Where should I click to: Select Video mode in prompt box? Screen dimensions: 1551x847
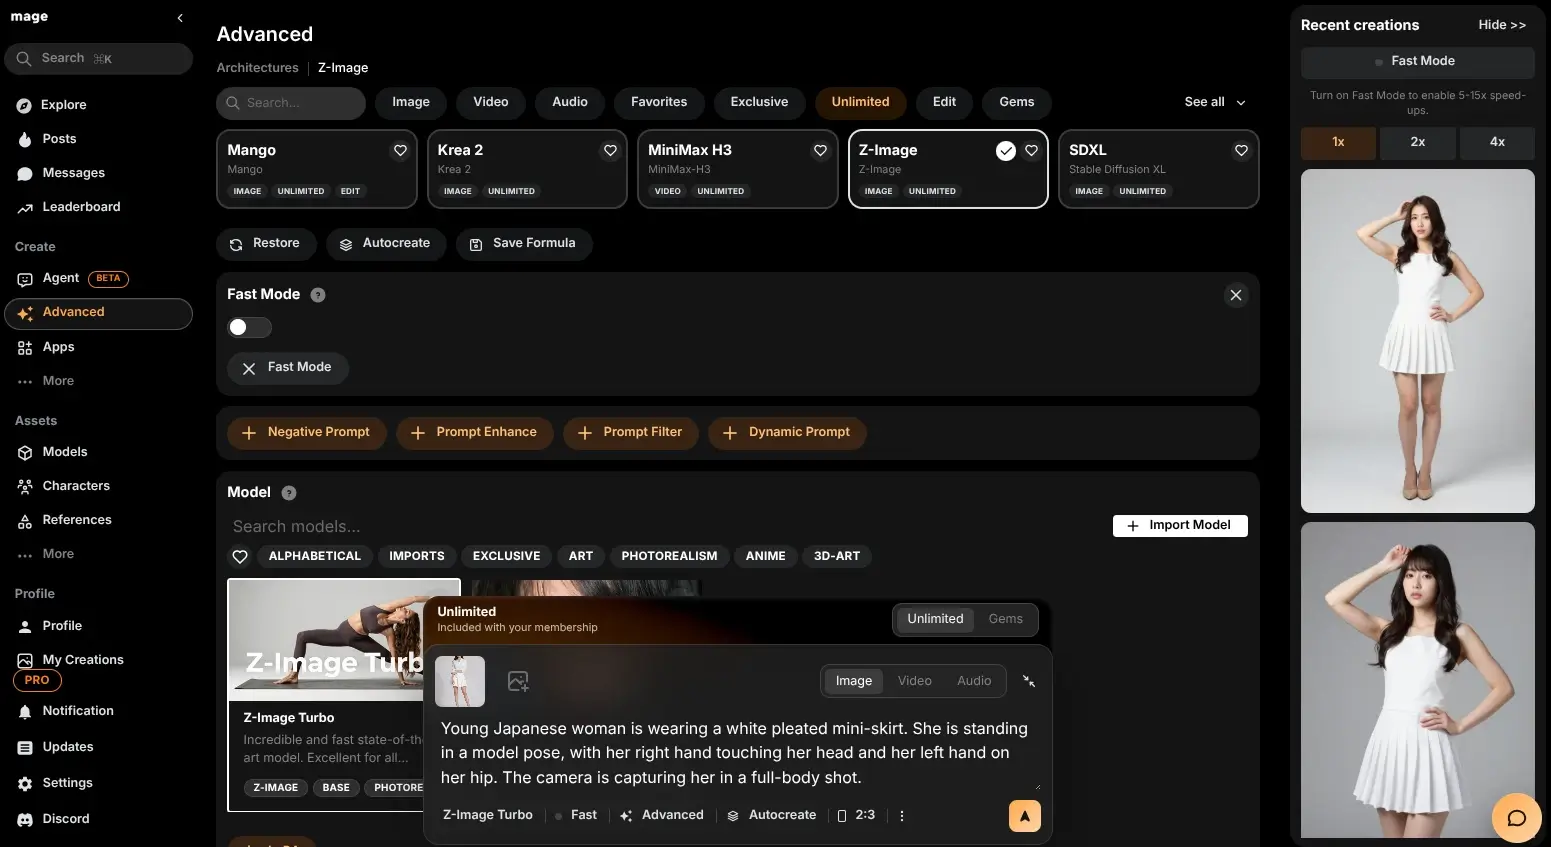pyautogui.click(x=914, y=681)
